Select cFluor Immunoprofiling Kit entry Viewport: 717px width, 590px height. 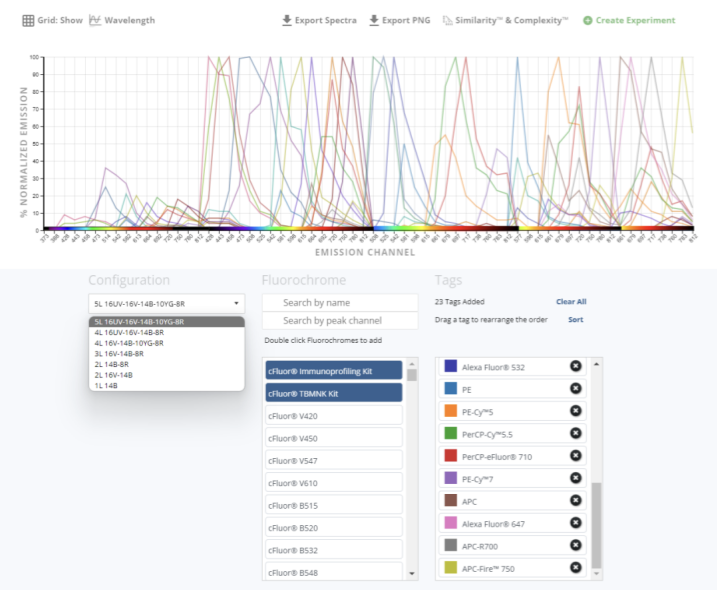click(x=334, y=370)
